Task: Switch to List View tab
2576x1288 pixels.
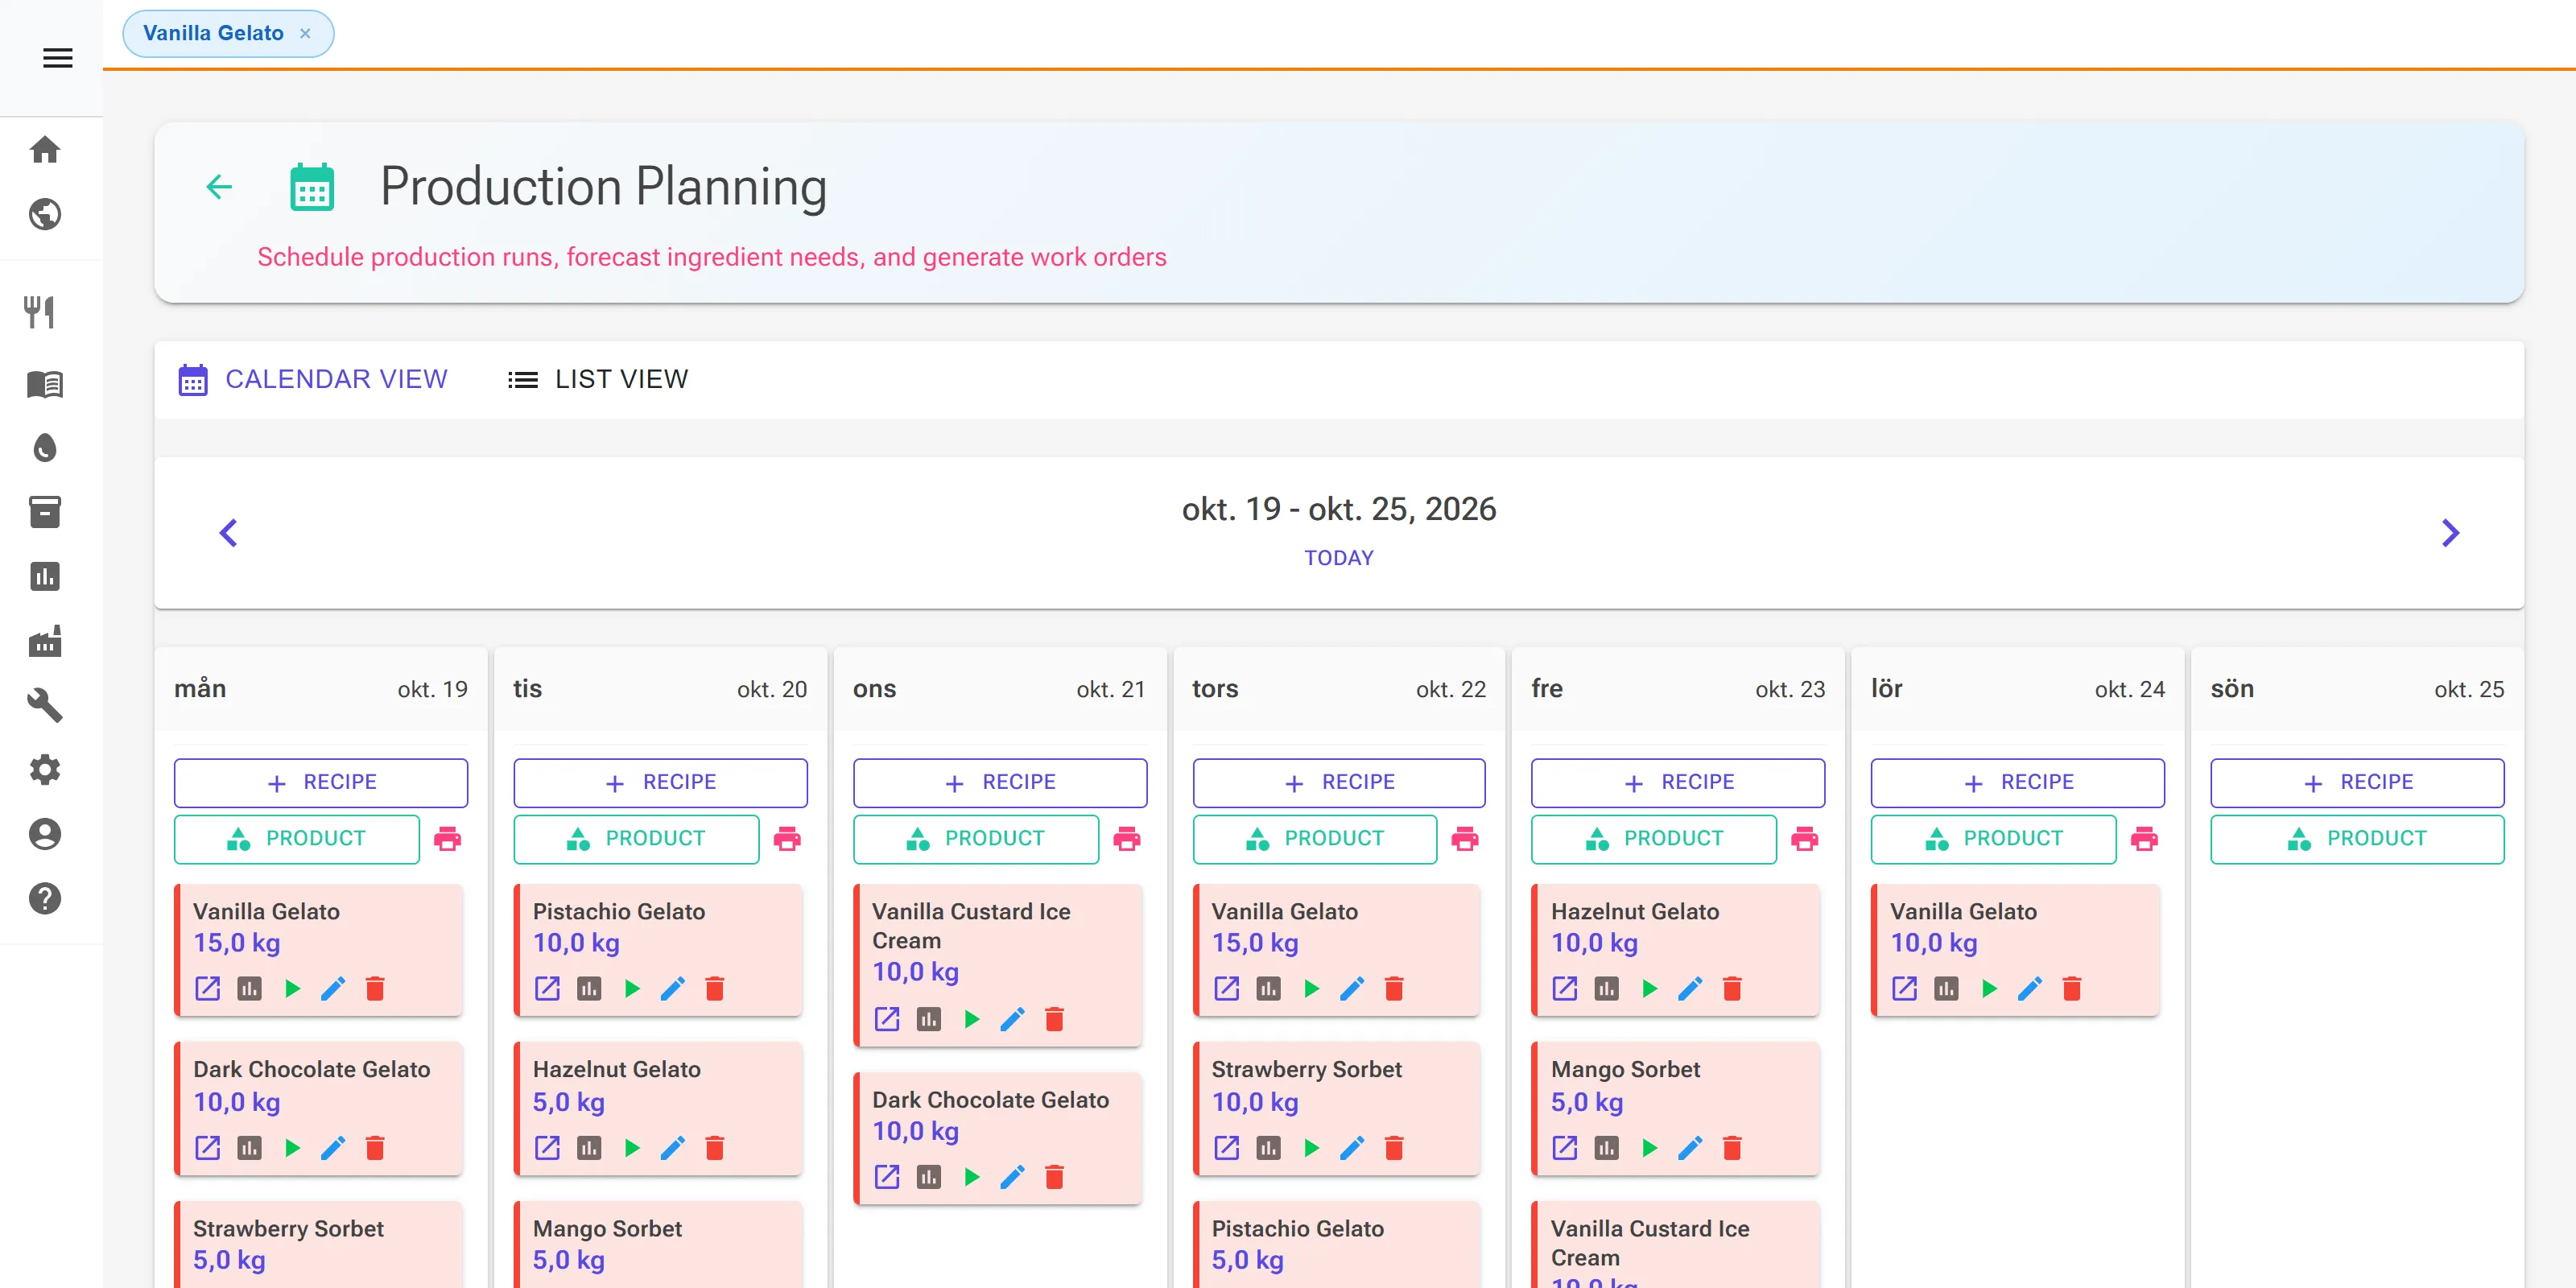Action: coord(598,379)
